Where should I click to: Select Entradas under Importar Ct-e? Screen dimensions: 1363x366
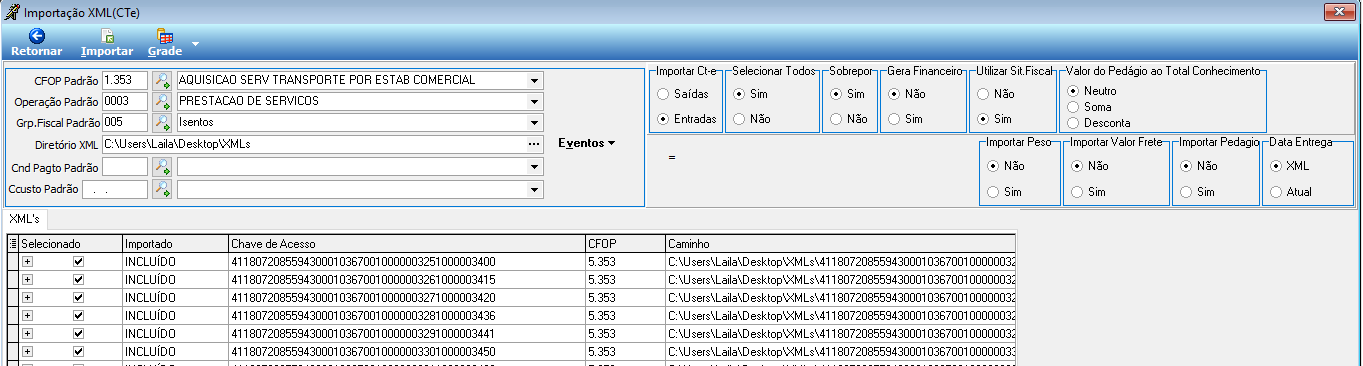[x=663, y=119]
